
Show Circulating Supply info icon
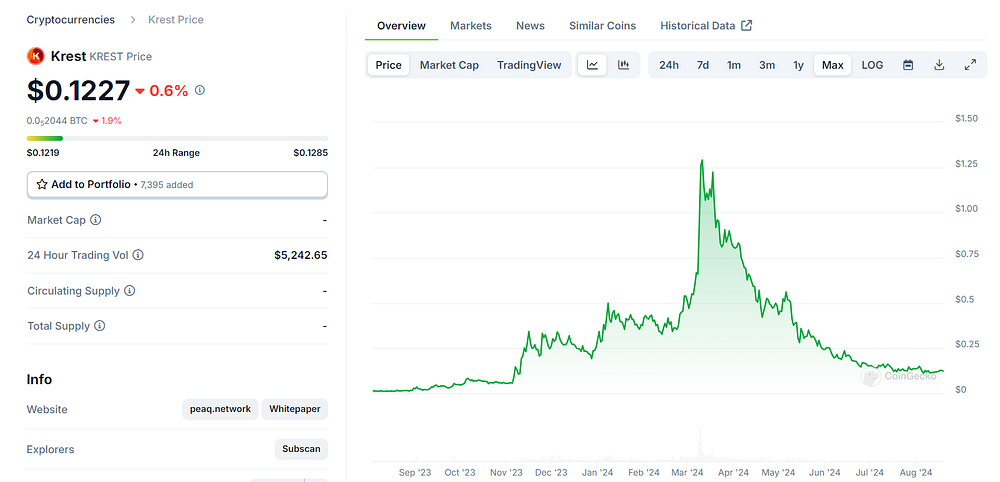click(129, 291)
